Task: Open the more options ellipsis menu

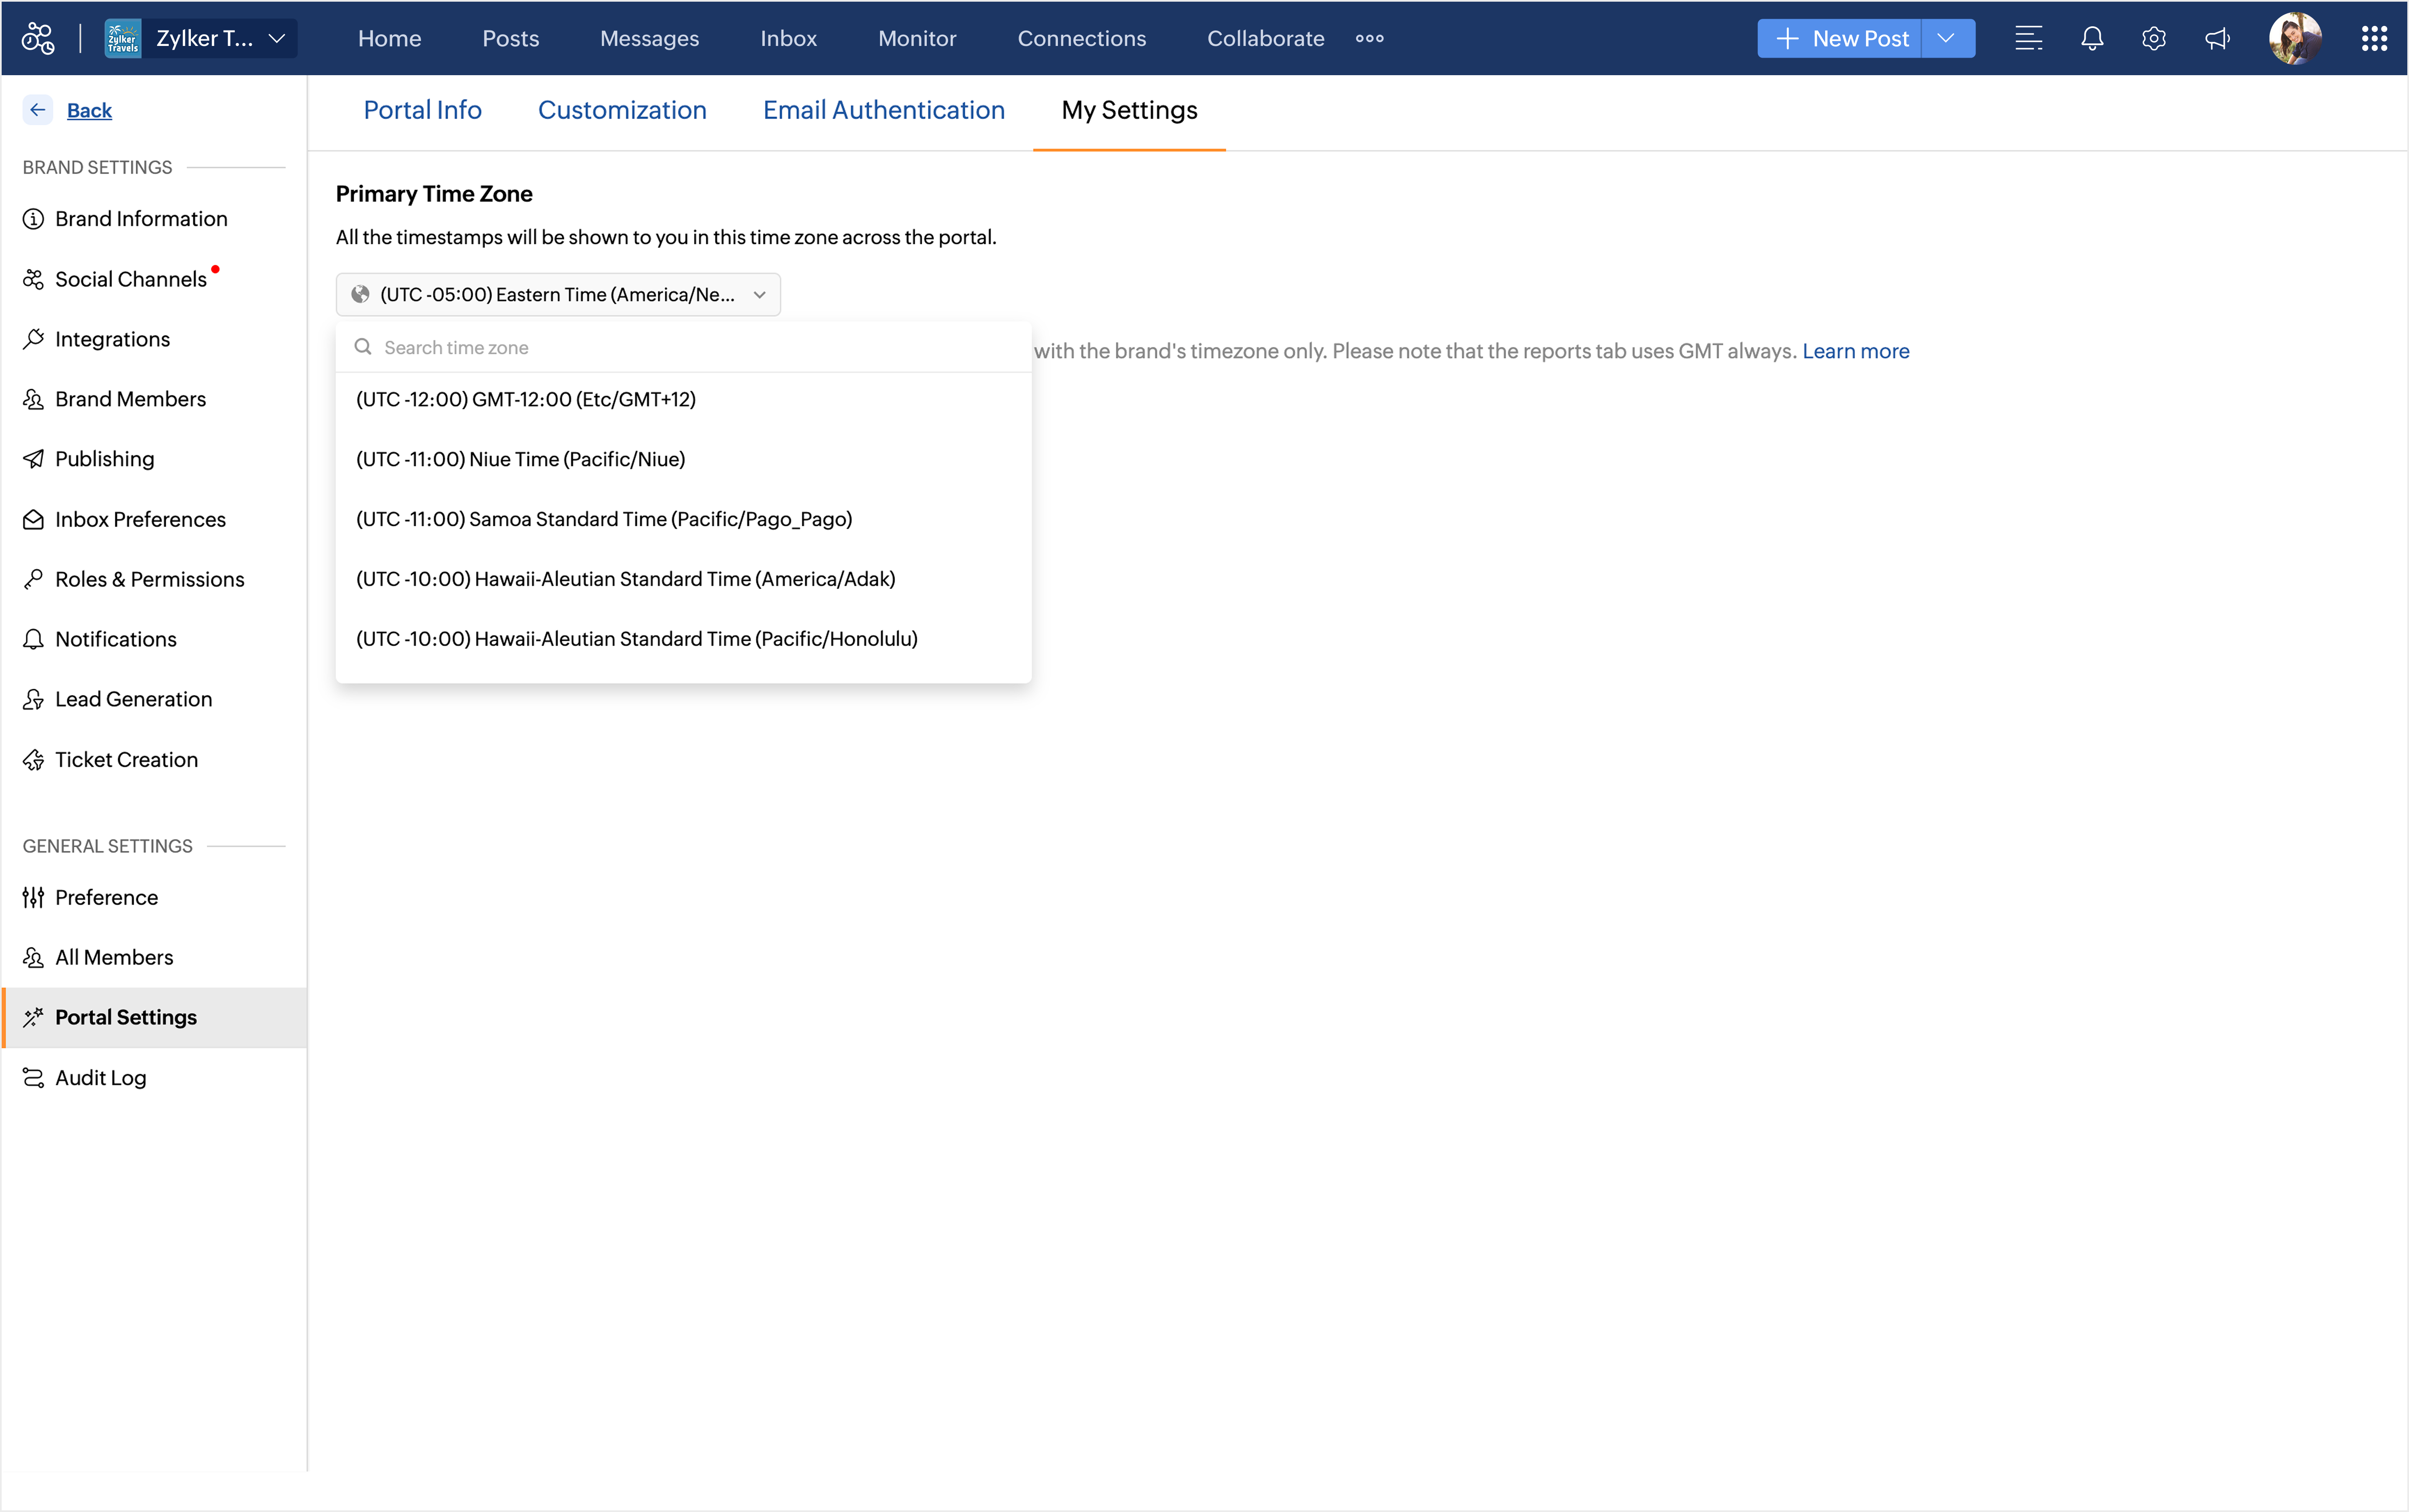Action: pos(1369,38)
